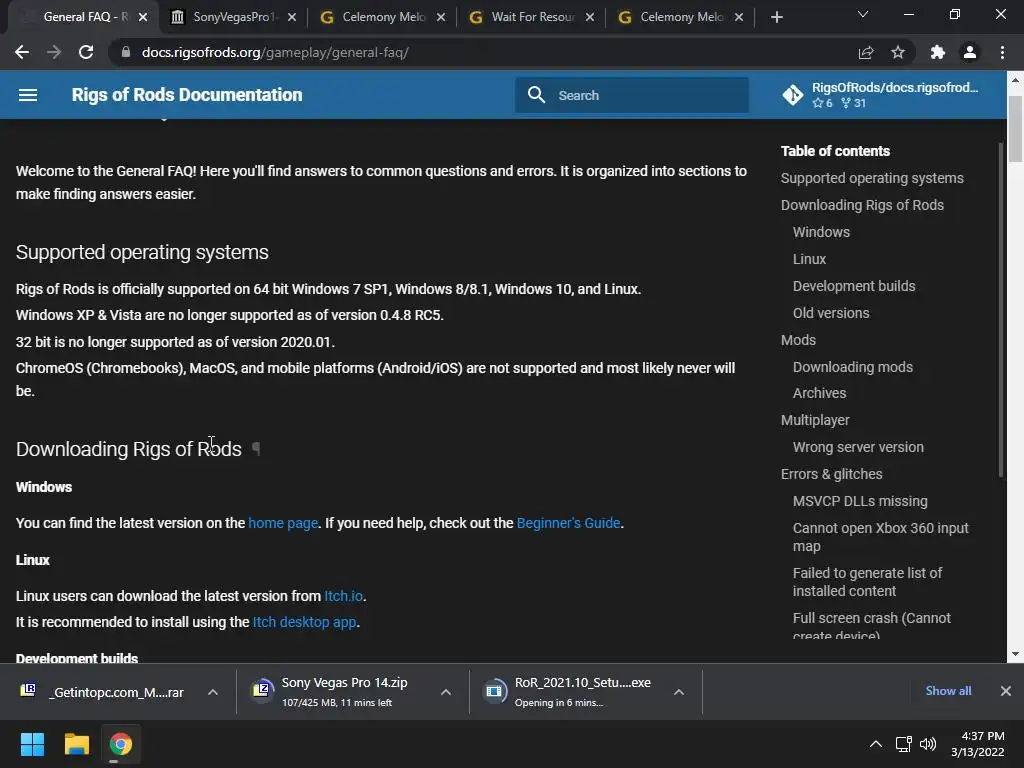Jump to Downloading Rigs of Rods in contents
1024x768 pixels.
pyautogui.click(x=862, y=205)
